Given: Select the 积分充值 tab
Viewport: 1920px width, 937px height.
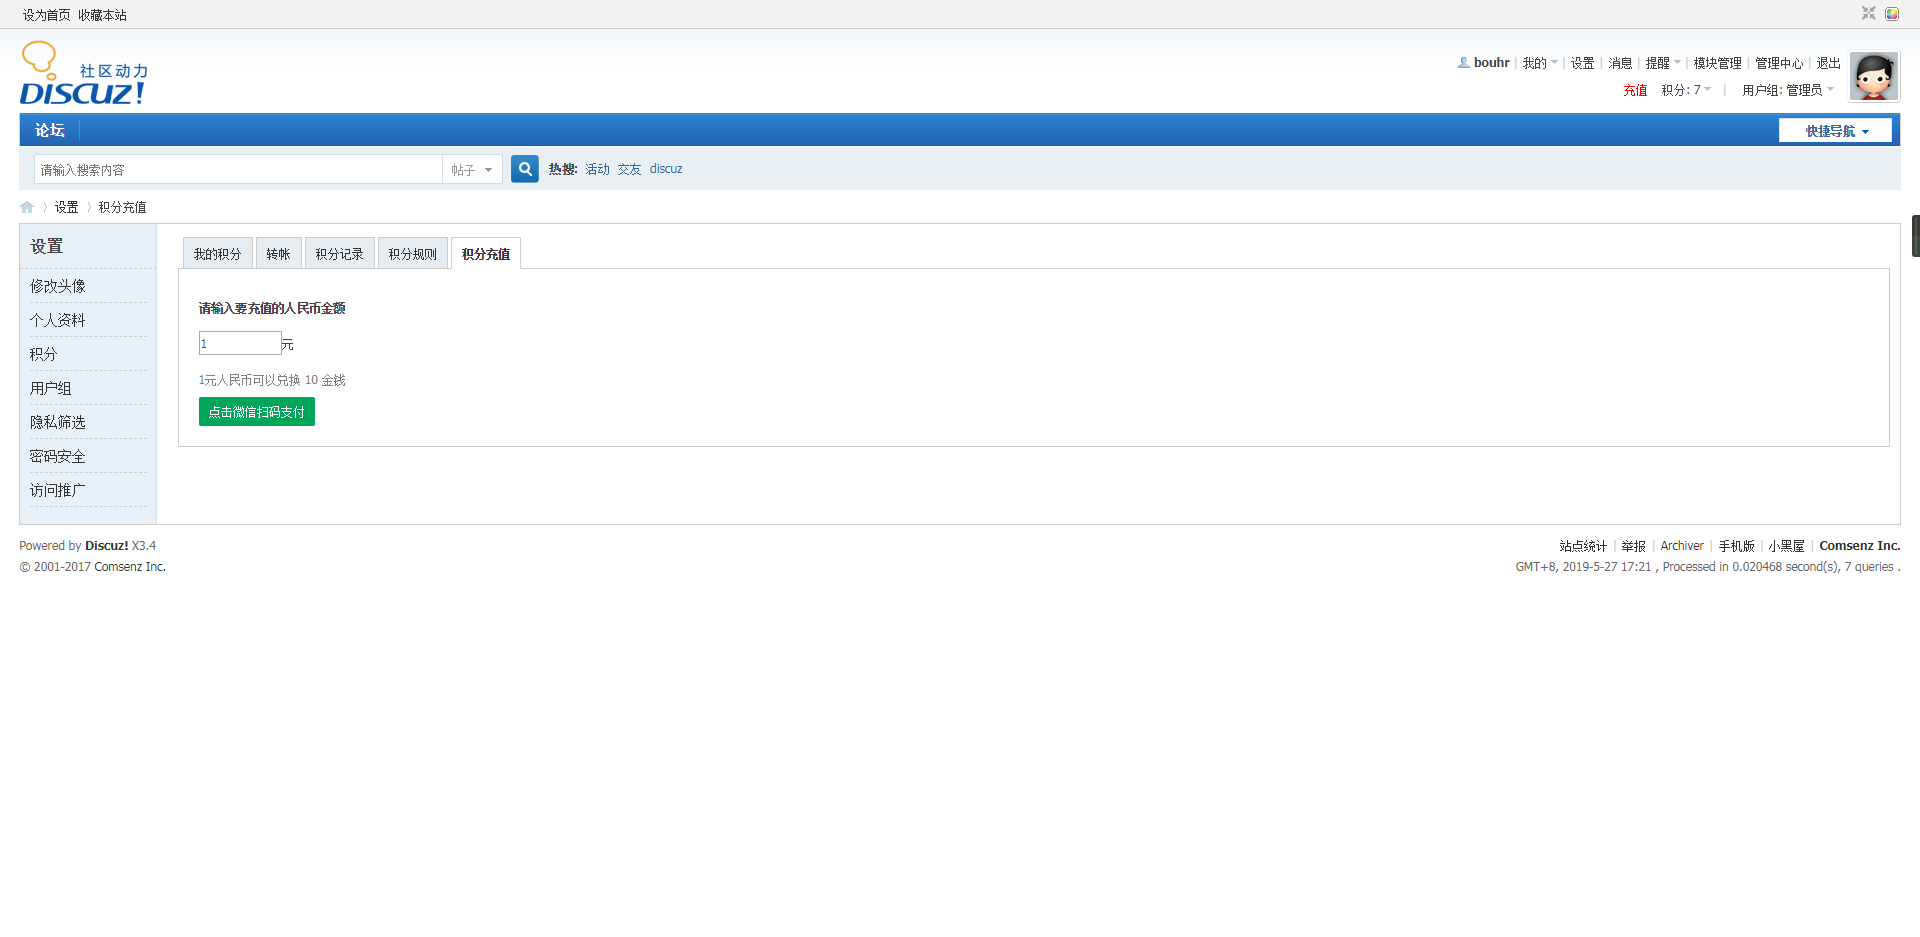Looking at the screenshot, I should (x=486, y=254).
